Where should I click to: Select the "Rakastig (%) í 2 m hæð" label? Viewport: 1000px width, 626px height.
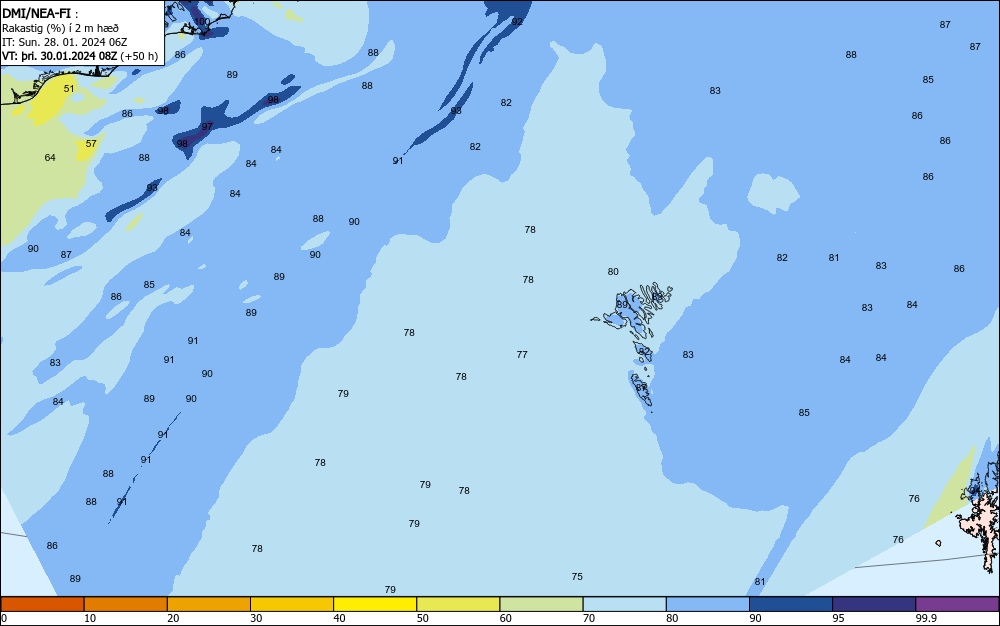[60, 28]
